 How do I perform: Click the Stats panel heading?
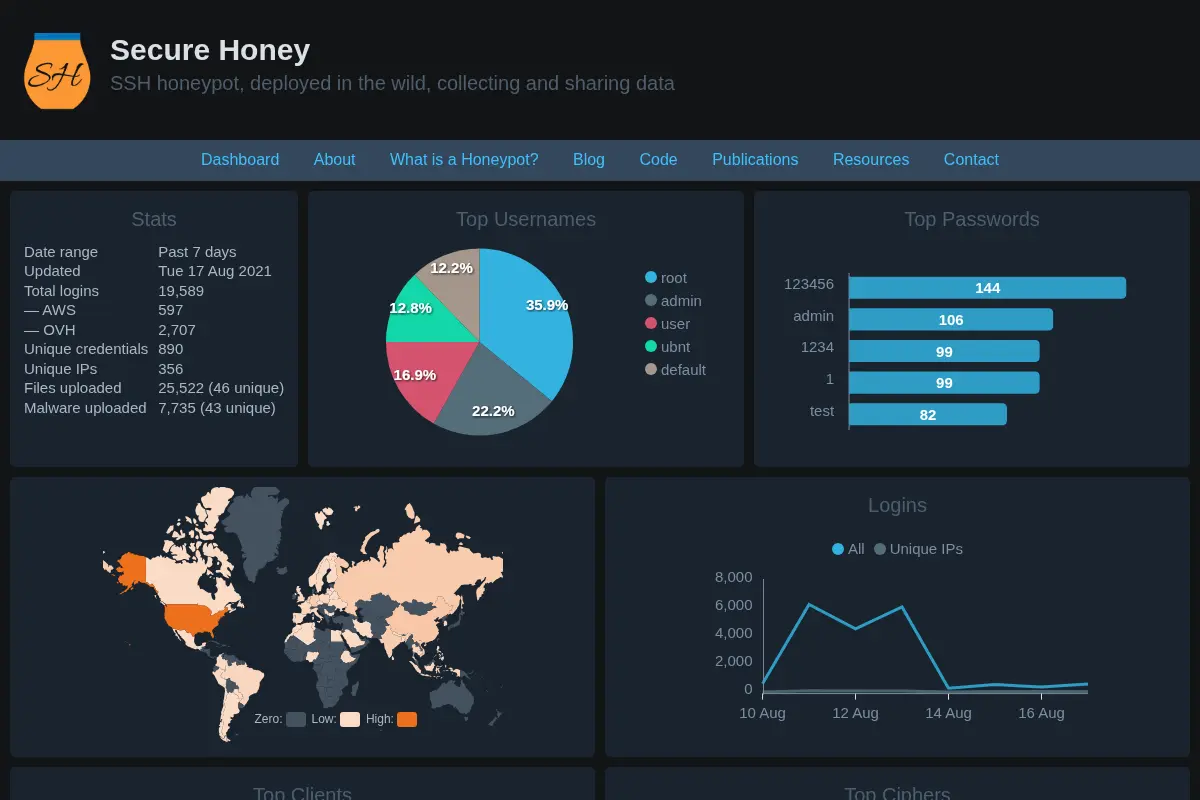[154, 220]
